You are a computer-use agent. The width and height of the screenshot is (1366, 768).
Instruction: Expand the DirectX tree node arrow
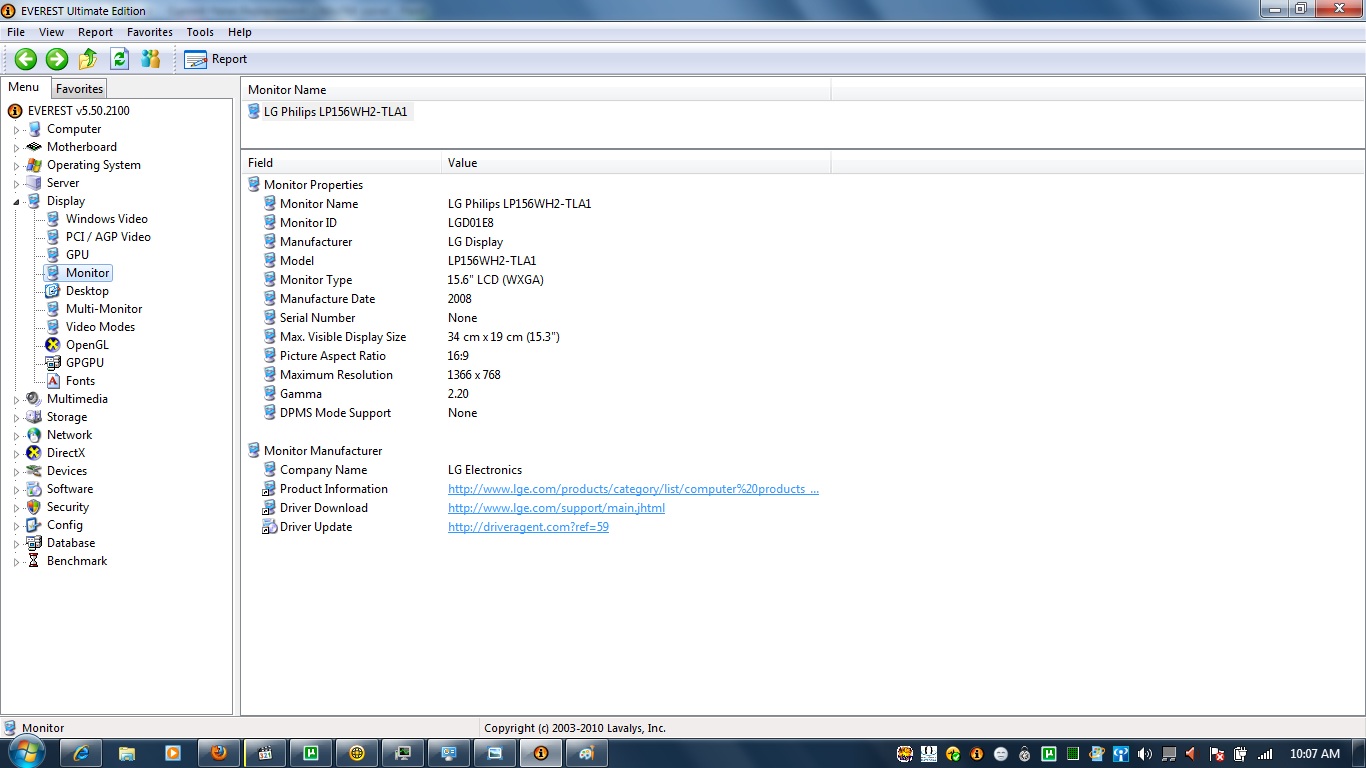click(x=16, y=454)
